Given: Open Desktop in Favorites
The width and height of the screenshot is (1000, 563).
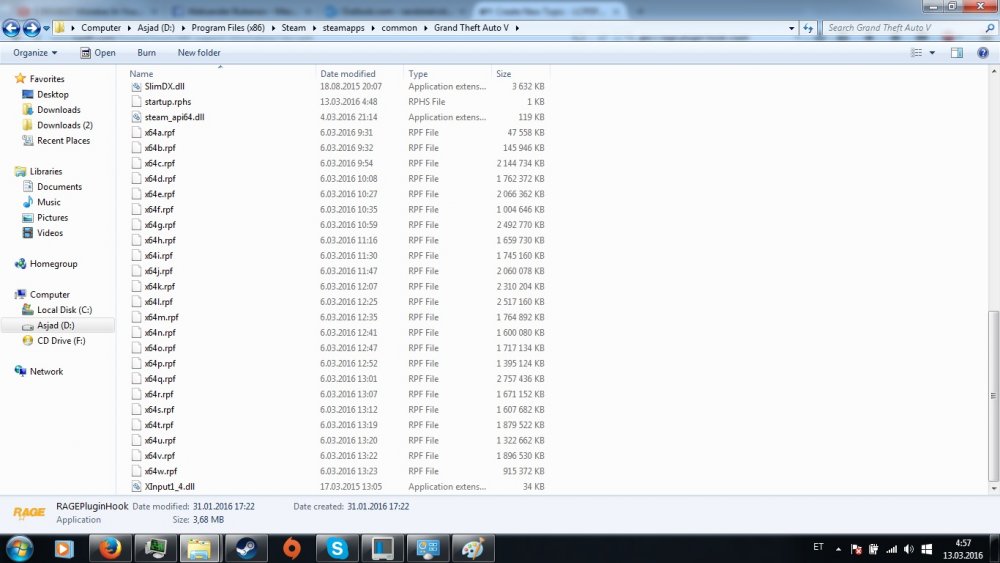Looking at the screenshot, I should pyautogui.click(x=52, y=94).
